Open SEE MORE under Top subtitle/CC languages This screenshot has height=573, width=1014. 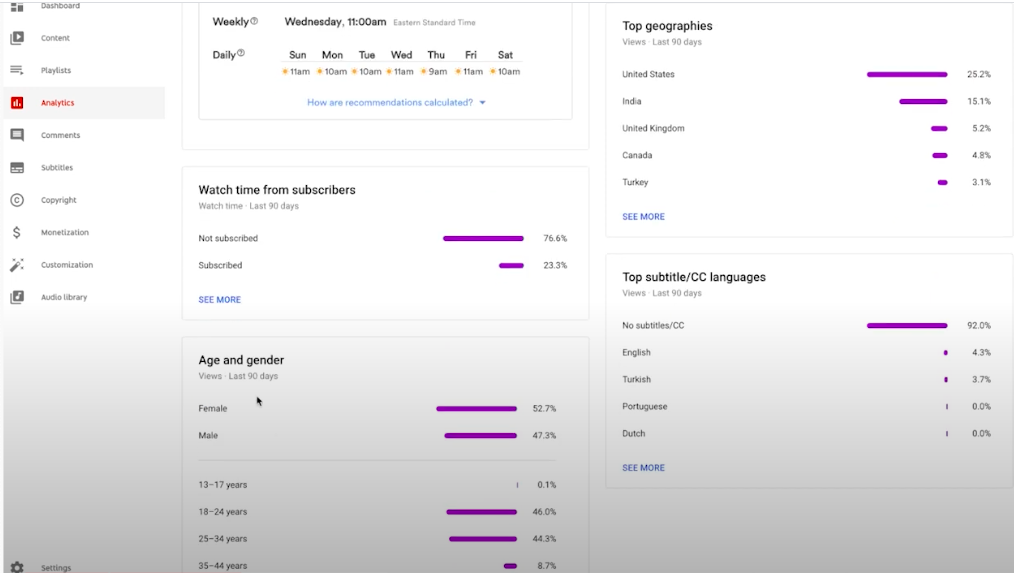tap(643, 468)
